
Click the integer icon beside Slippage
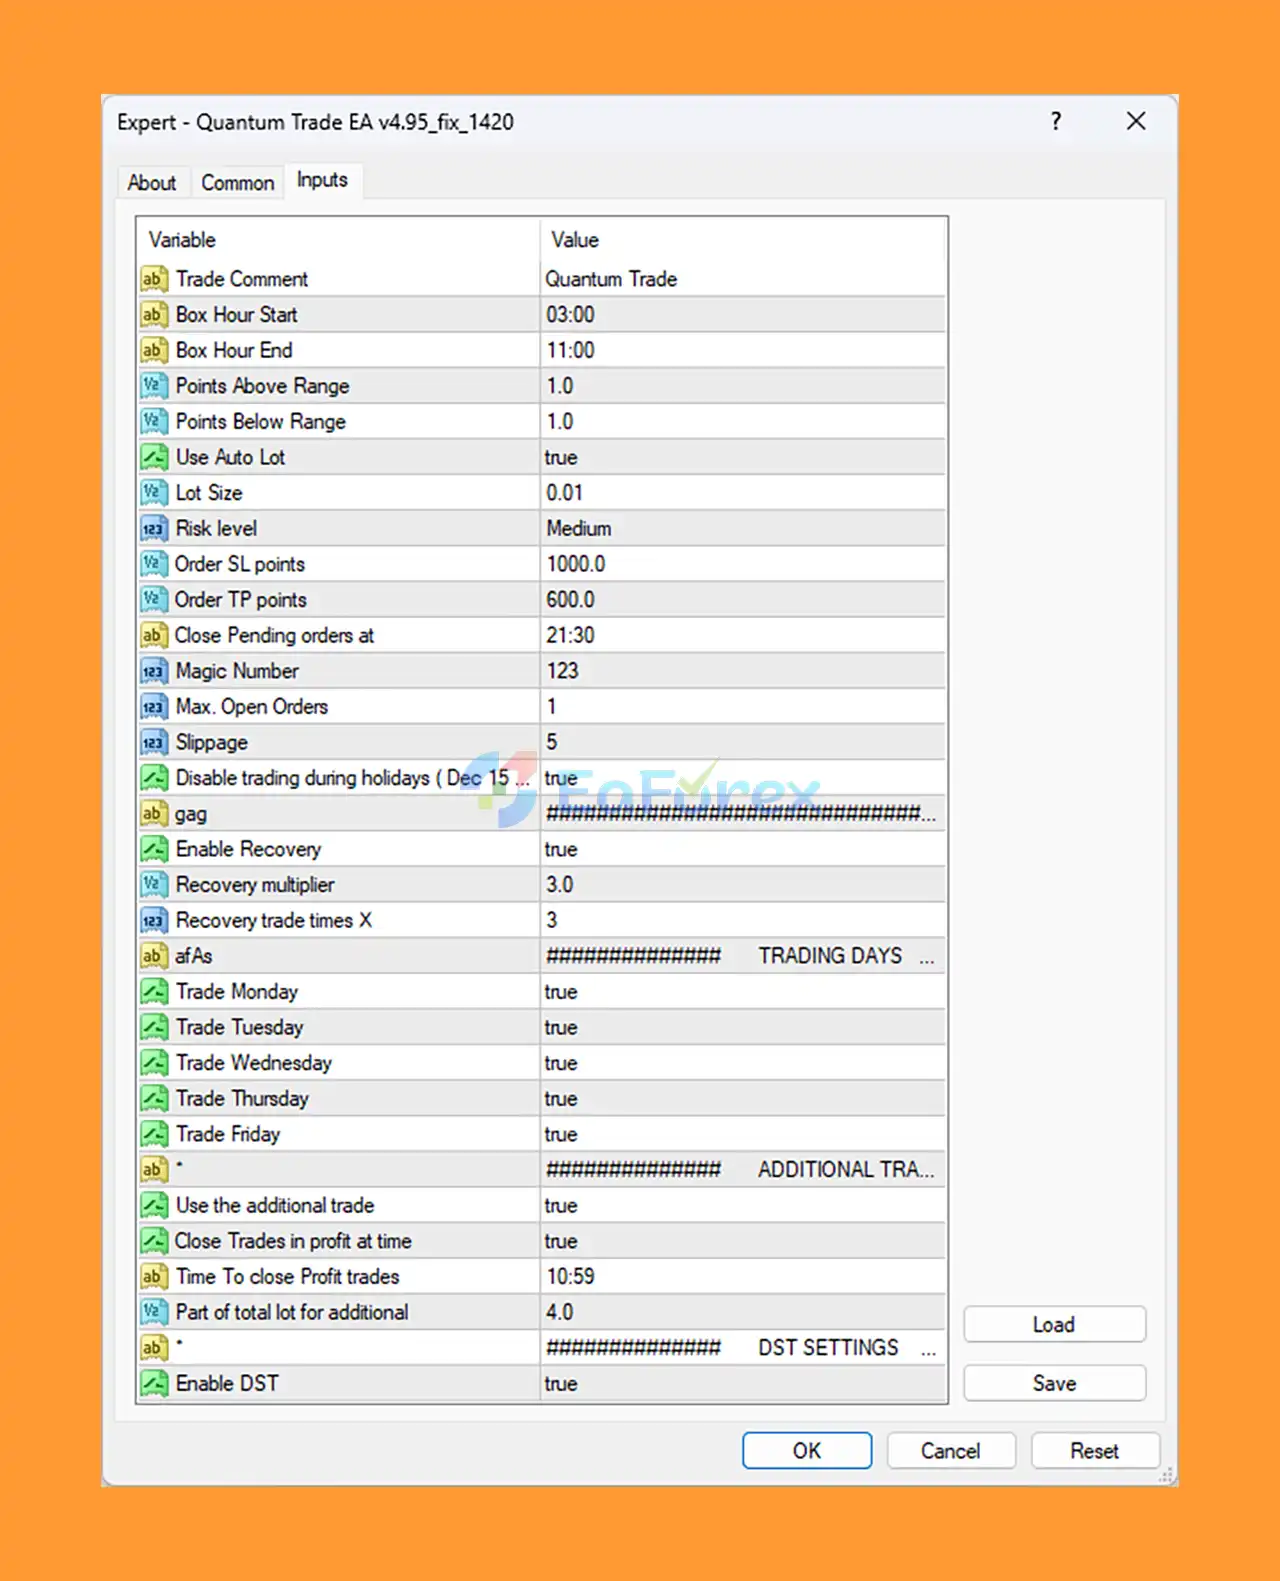click(x=153, y=742)
